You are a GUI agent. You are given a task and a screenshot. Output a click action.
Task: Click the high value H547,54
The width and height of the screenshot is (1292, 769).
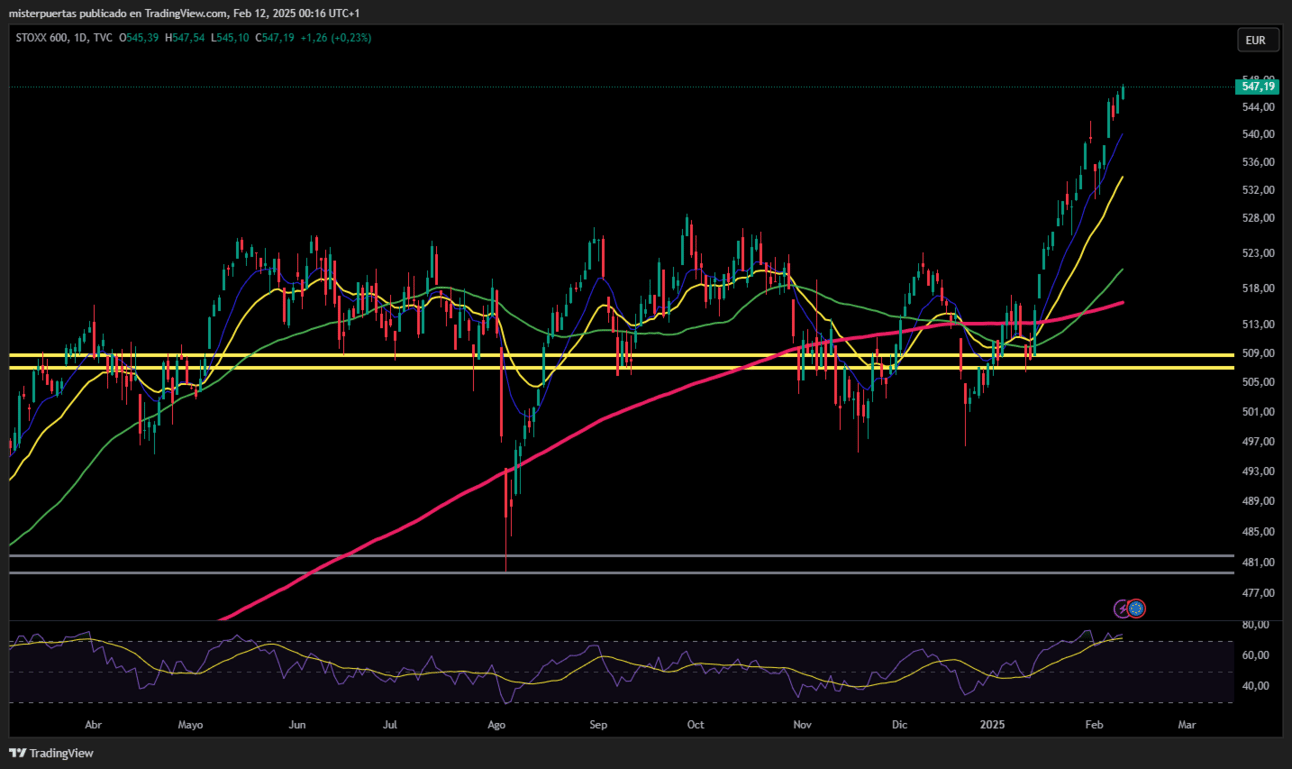coord(186,38)
